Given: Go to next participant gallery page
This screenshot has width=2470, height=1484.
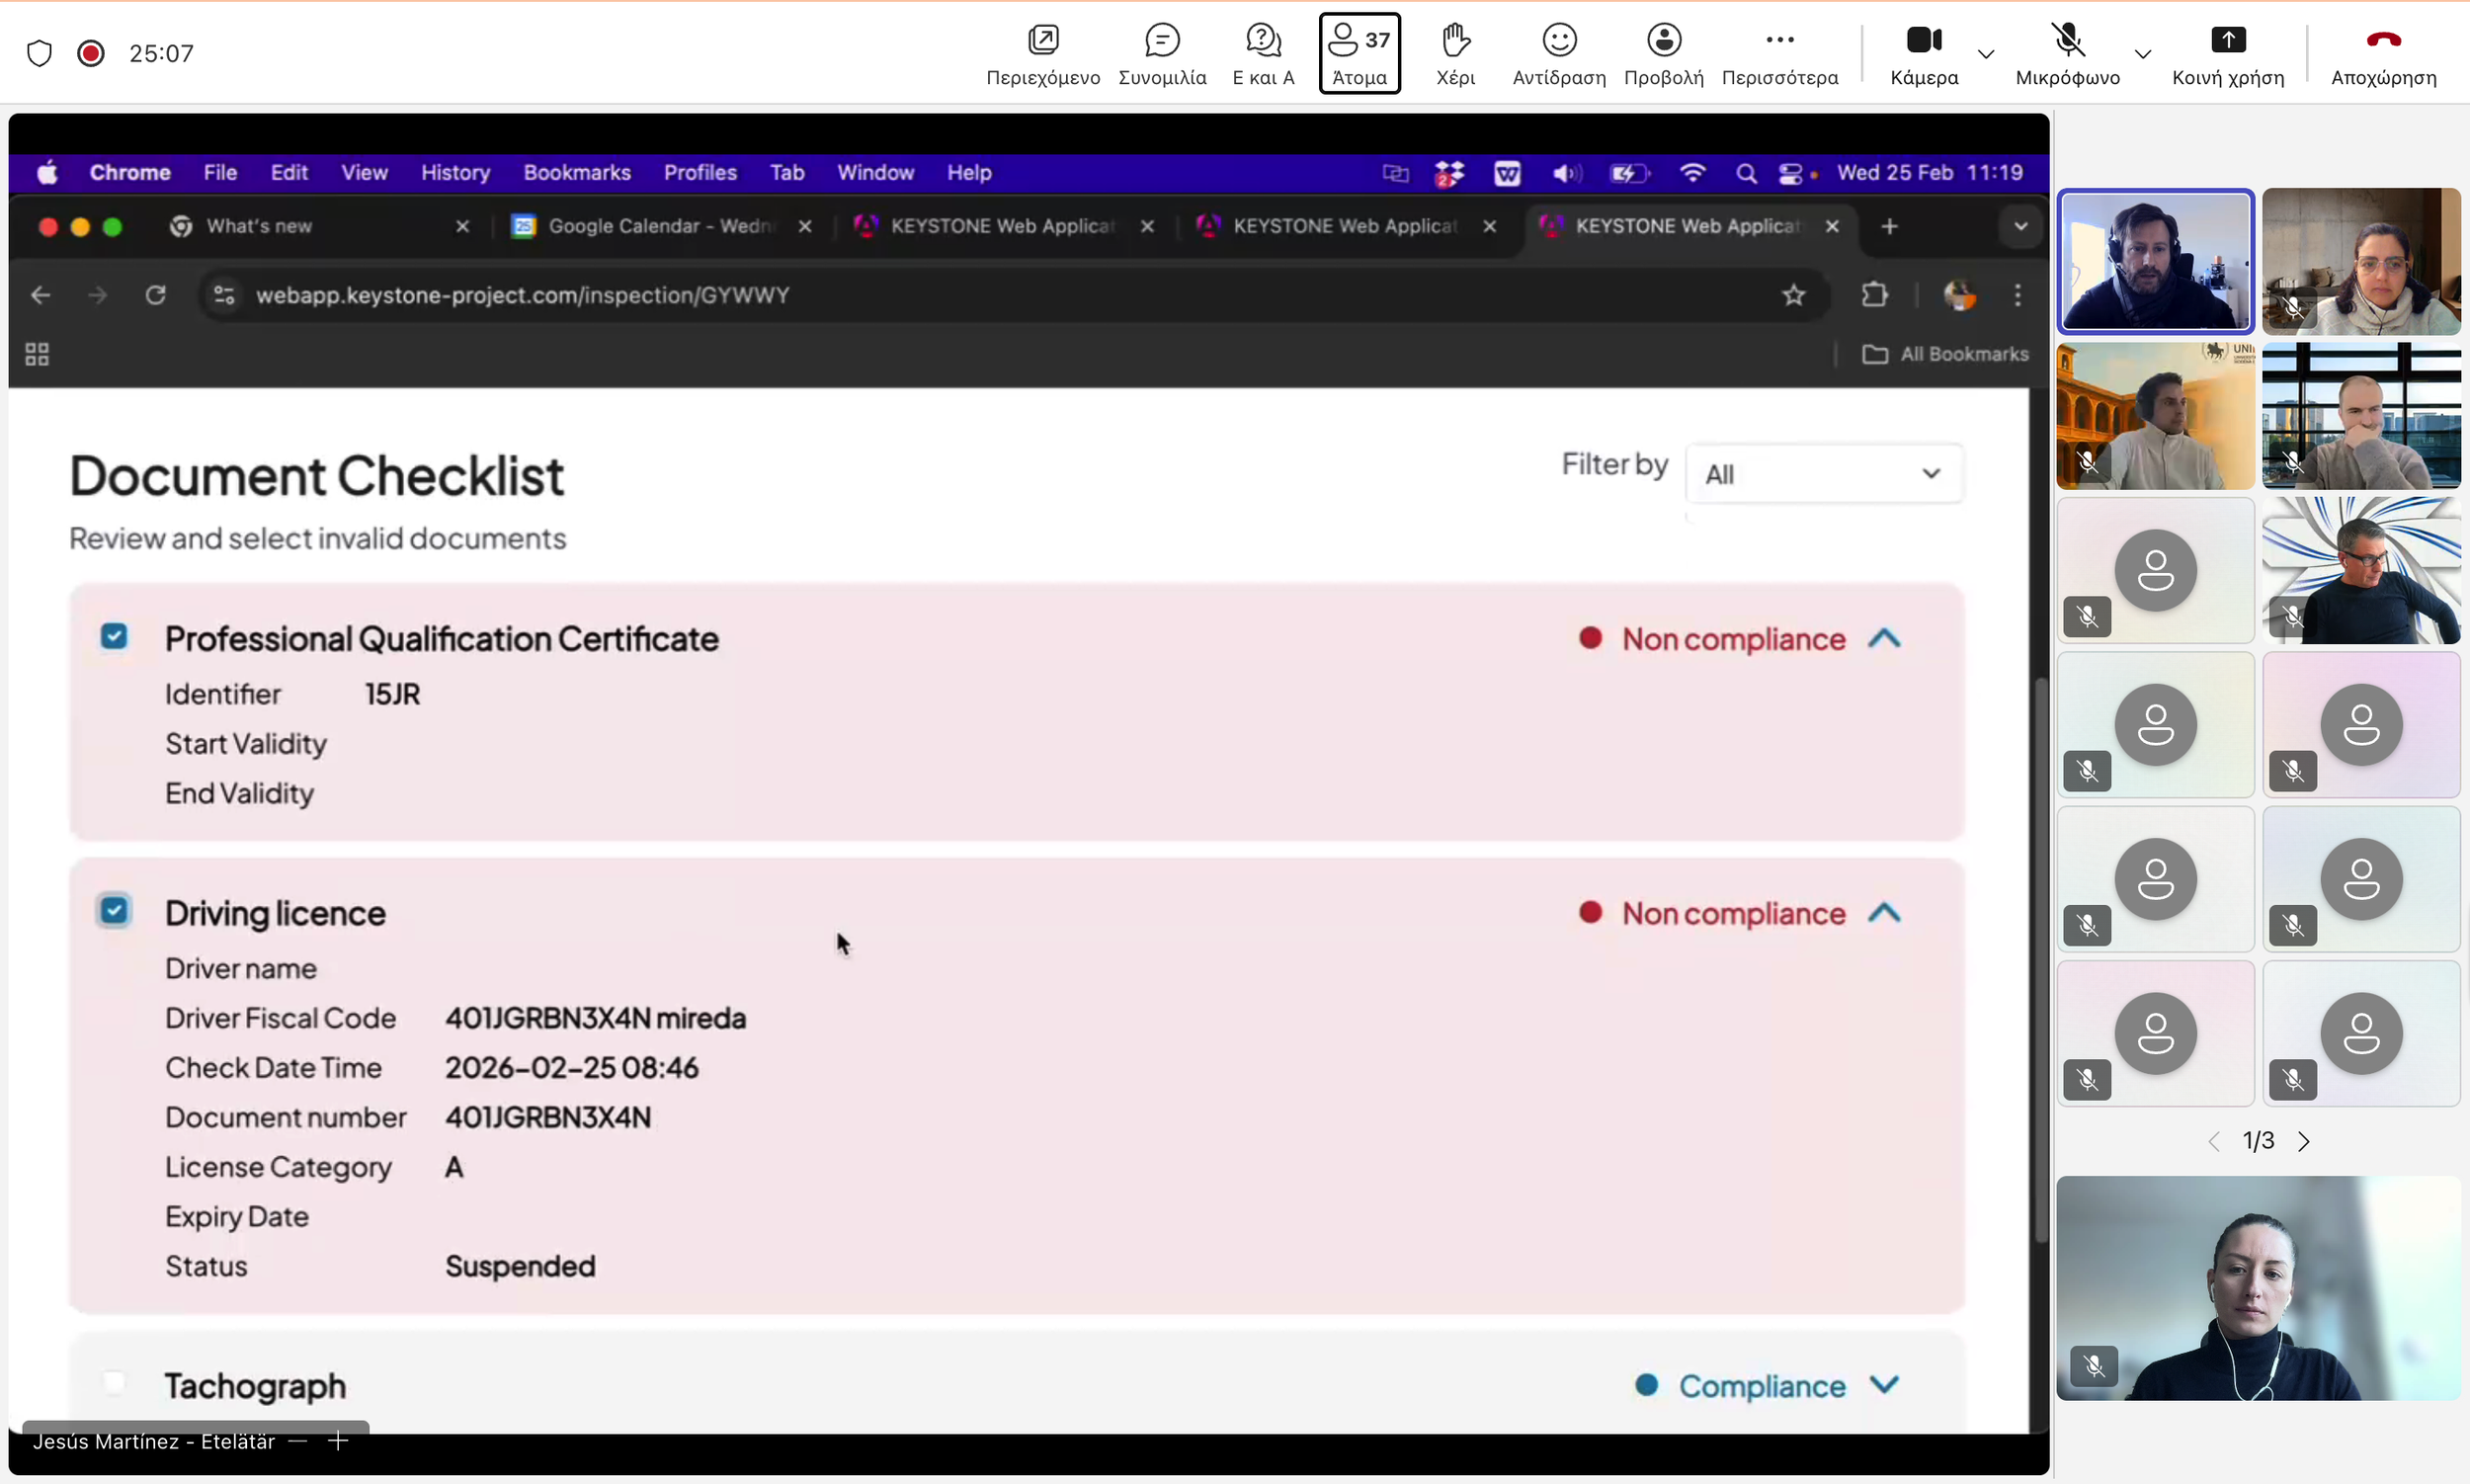Looking at the screenshot, I should pos(2304,1142).
